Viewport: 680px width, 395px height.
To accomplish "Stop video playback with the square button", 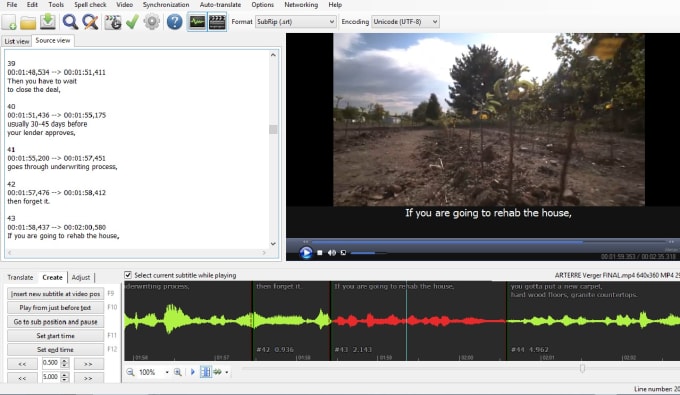I will 320,252.
